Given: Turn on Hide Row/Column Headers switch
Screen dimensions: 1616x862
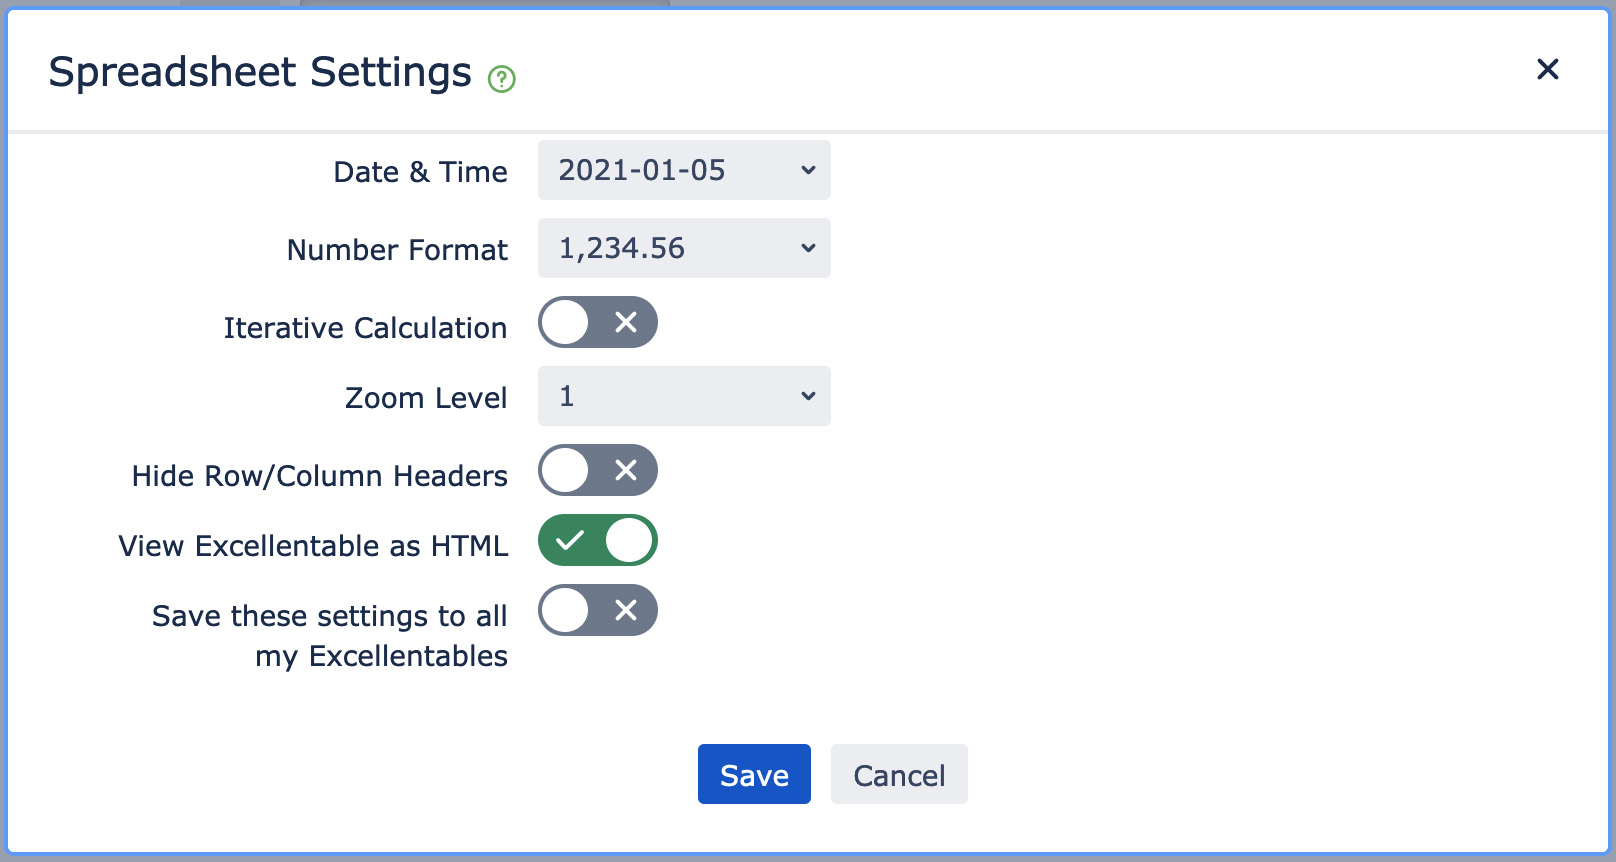Looking at the screenshot, I should 597,470.
